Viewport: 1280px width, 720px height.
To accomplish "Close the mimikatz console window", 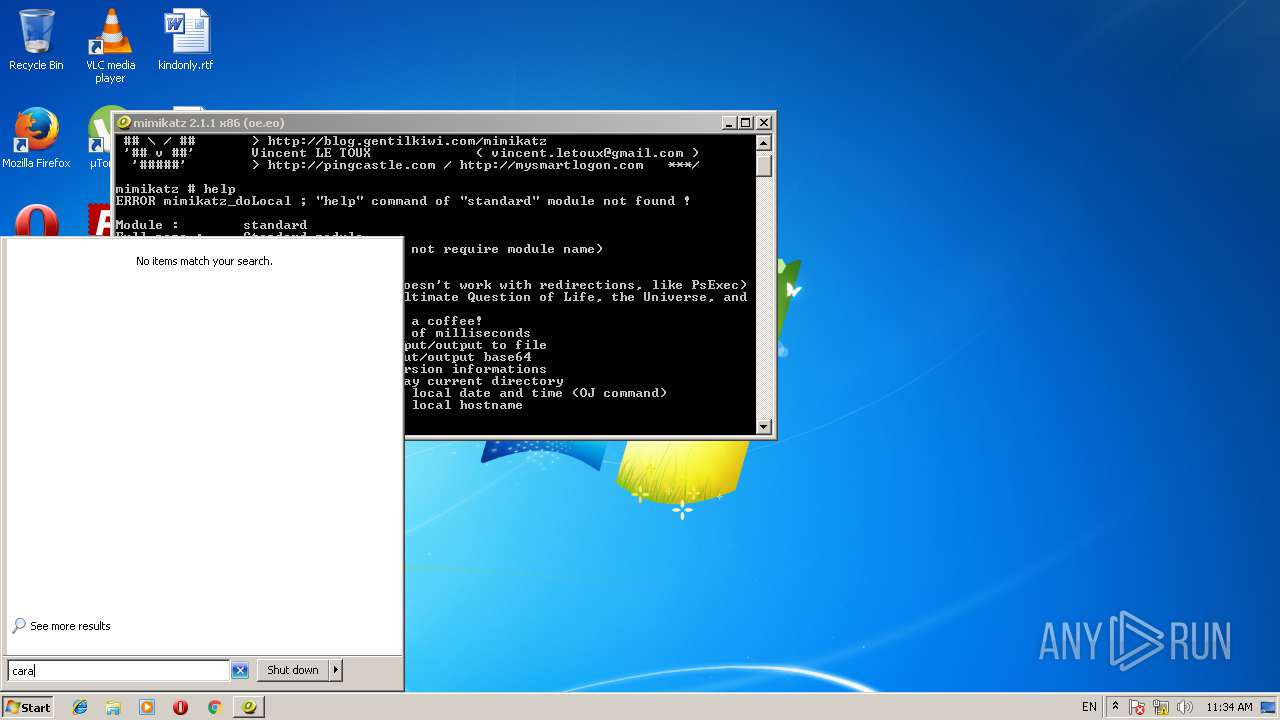I will point(764,122).
